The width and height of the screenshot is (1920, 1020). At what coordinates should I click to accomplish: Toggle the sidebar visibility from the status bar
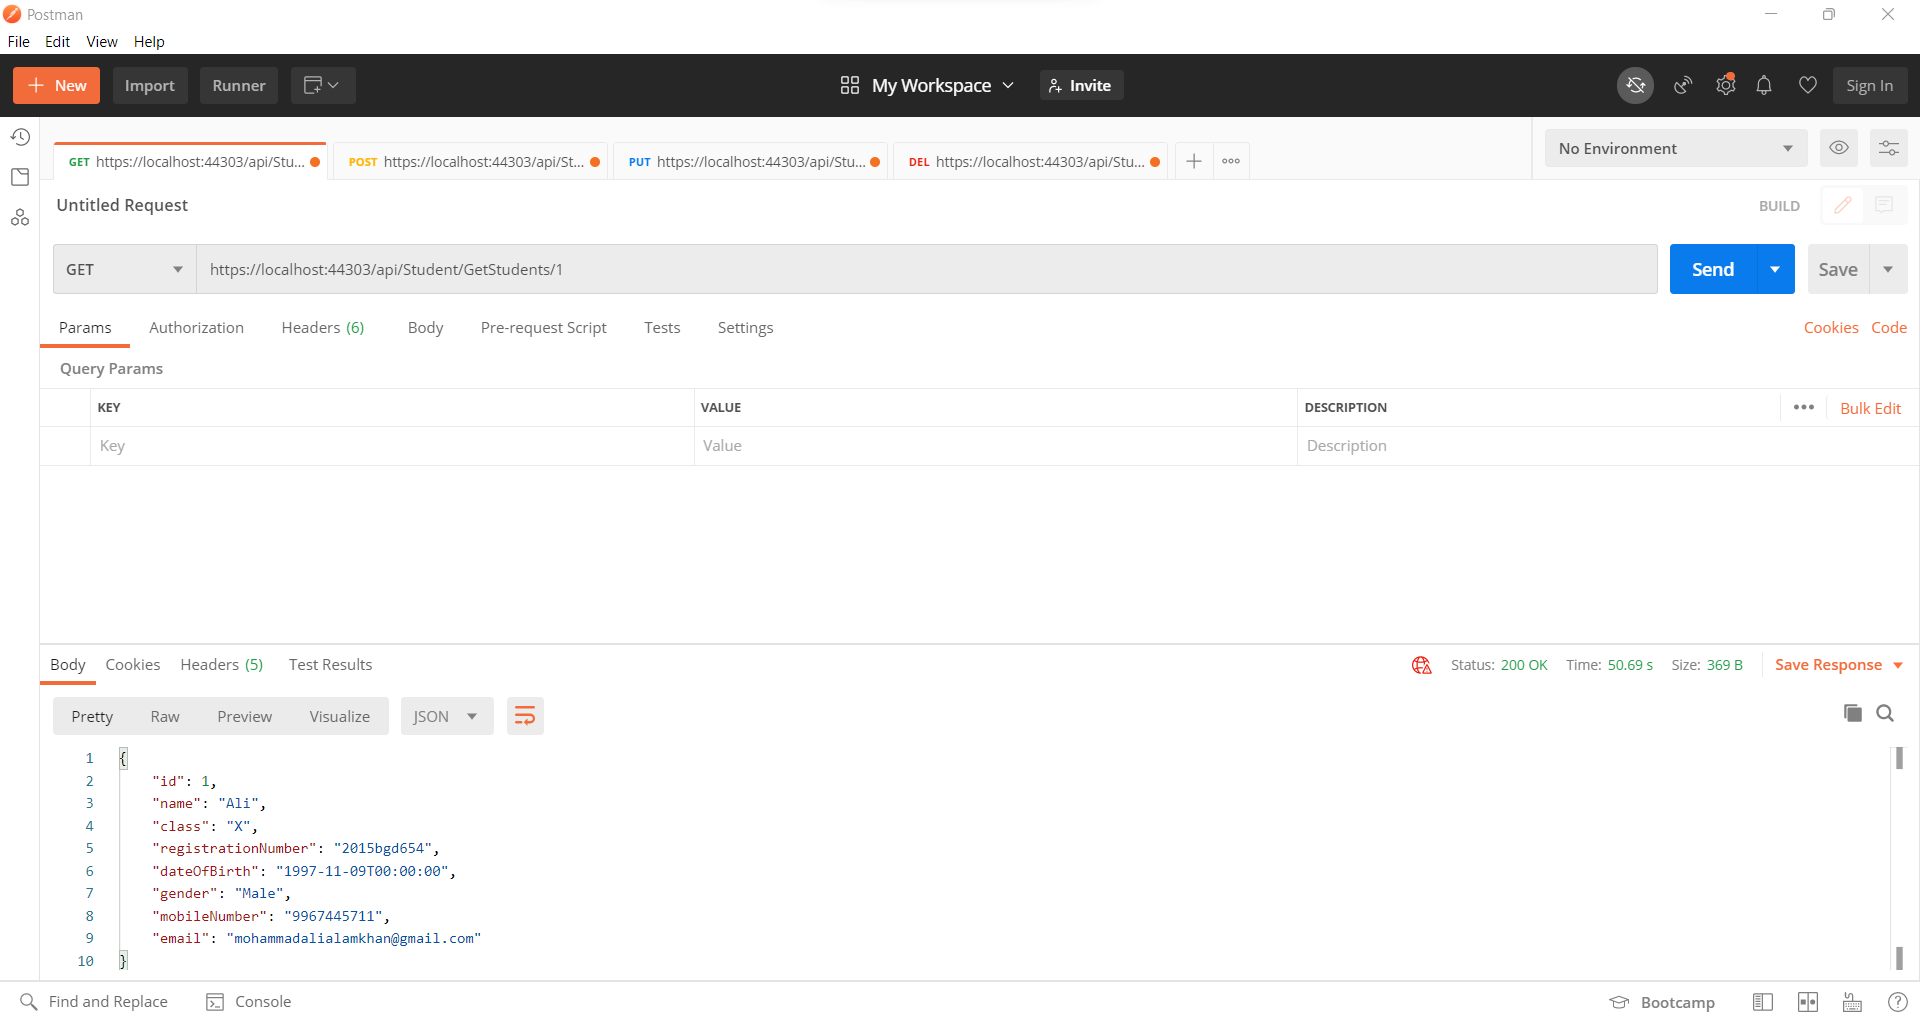click(x=1763, y=1001)
